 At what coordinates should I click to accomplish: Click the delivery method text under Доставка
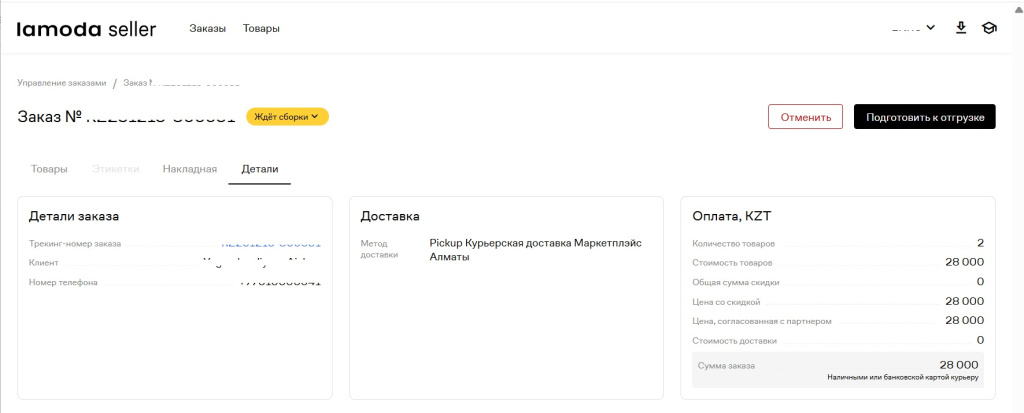(535, 249)
